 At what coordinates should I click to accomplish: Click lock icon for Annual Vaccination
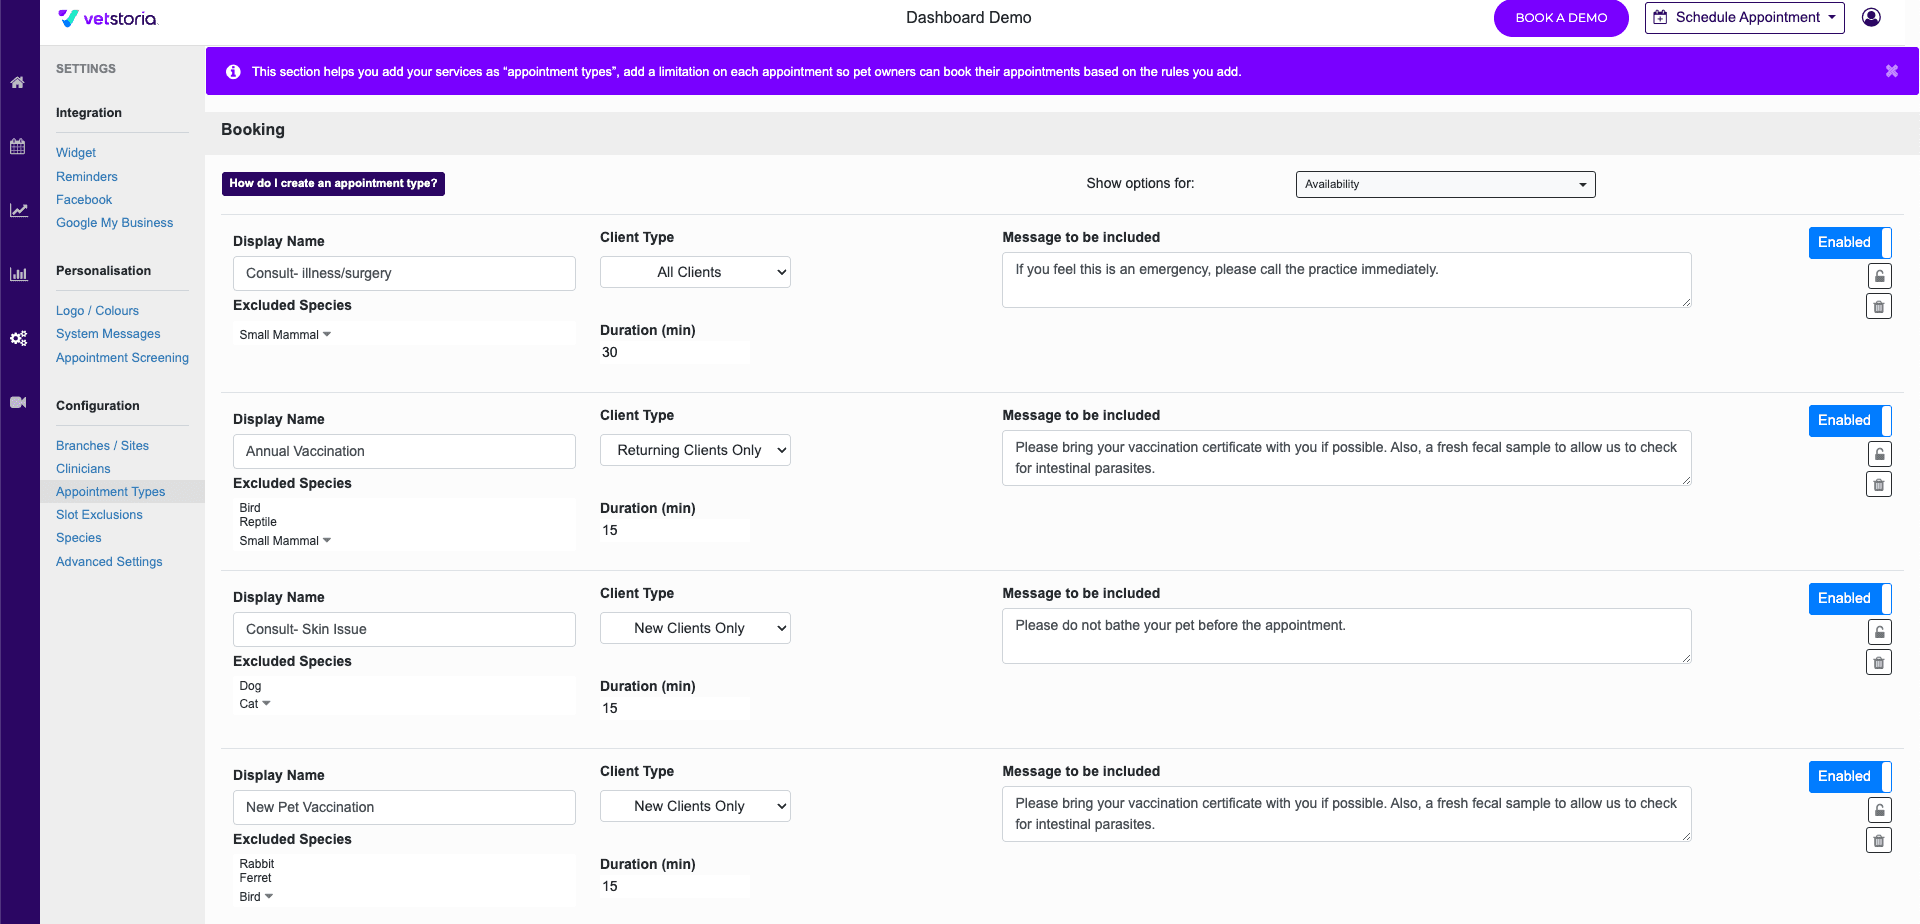point(1879,454)
